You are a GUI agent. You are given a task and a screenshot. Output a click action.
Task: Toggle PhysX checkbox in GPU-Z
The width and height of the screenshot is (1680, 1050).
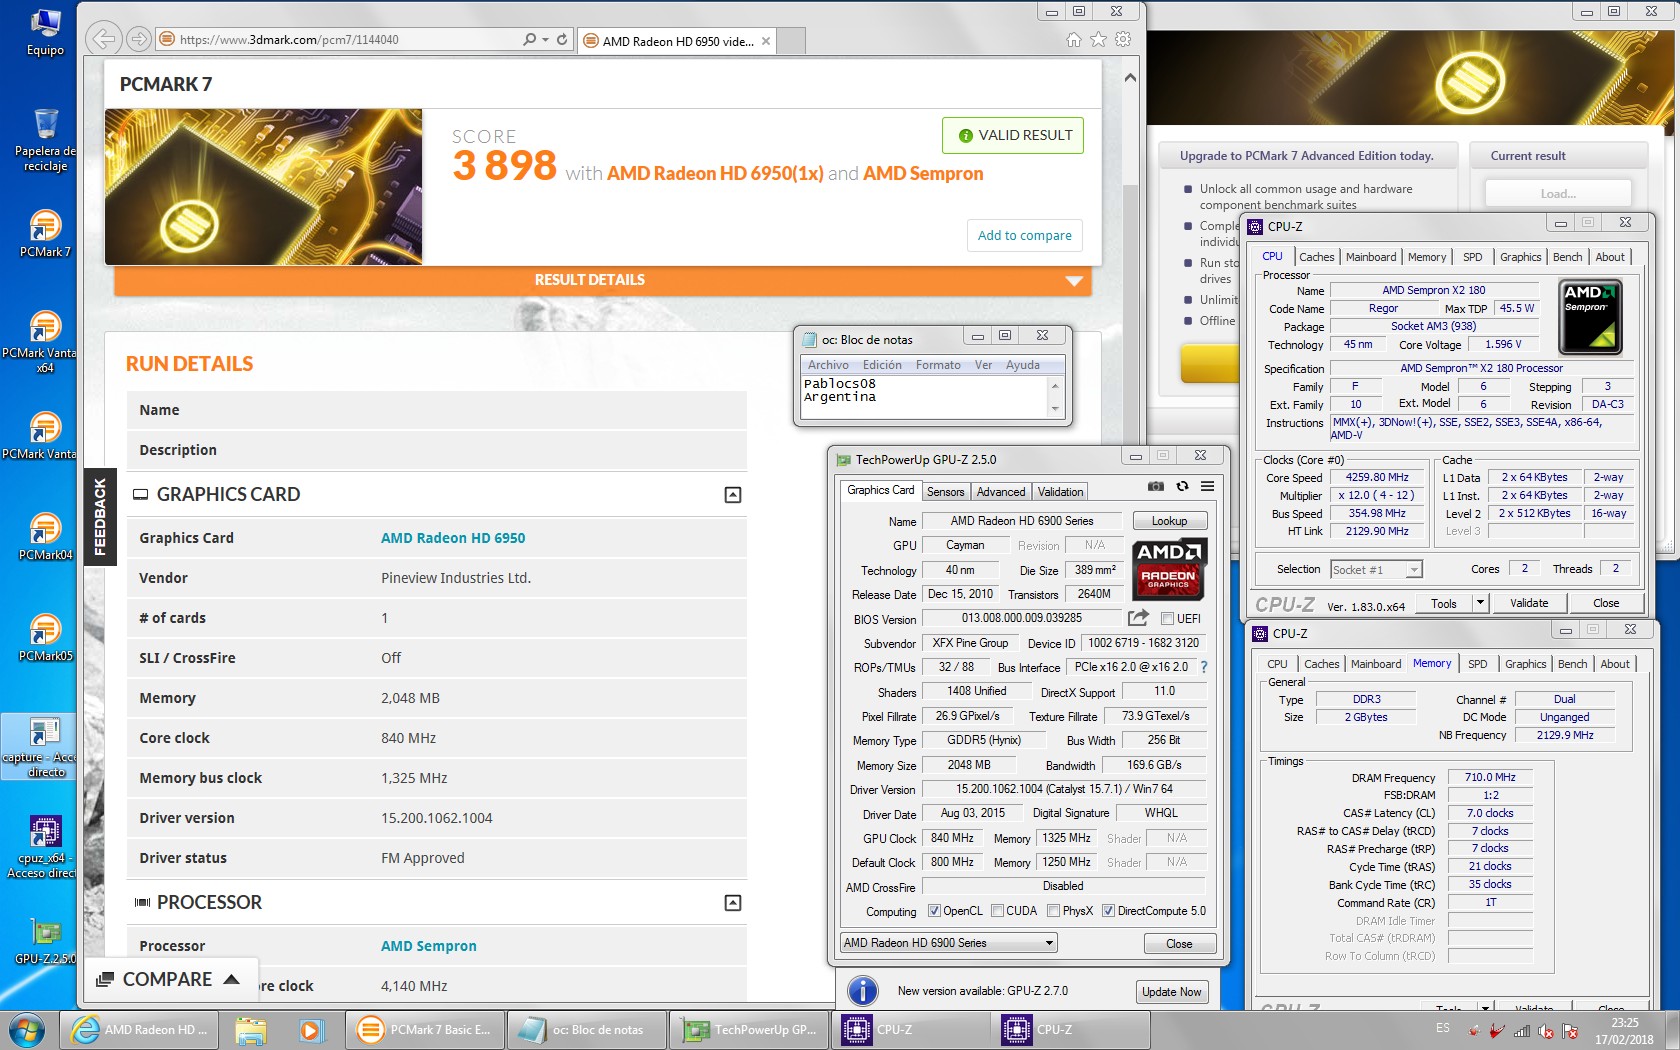coord(1053,911)
